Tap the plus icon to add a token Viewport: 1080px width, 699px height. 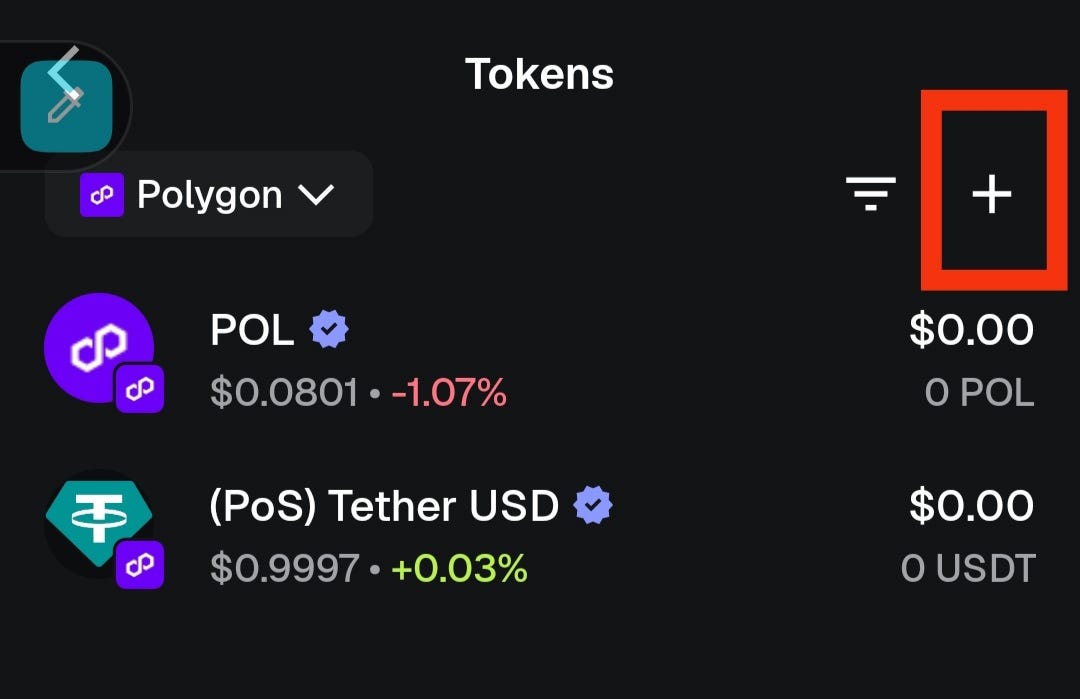pos(992,194)
